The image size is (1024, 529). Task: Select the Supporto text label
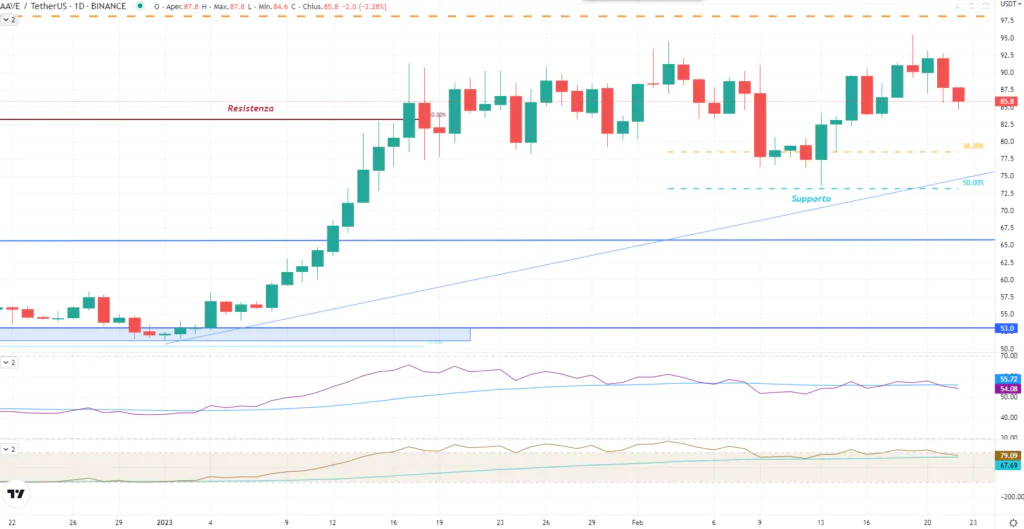(x=812, y=198)
